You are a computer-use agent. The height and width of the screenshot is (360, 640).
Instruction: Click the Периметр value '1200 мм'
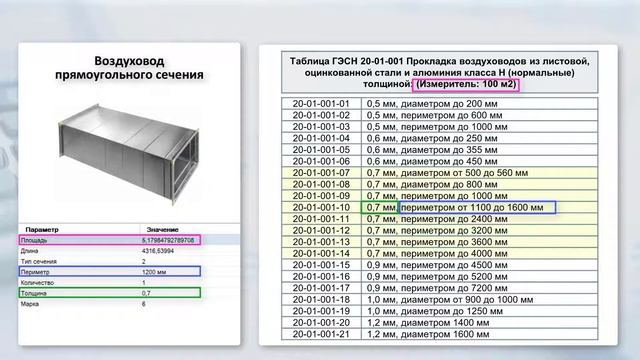[154, 272]
